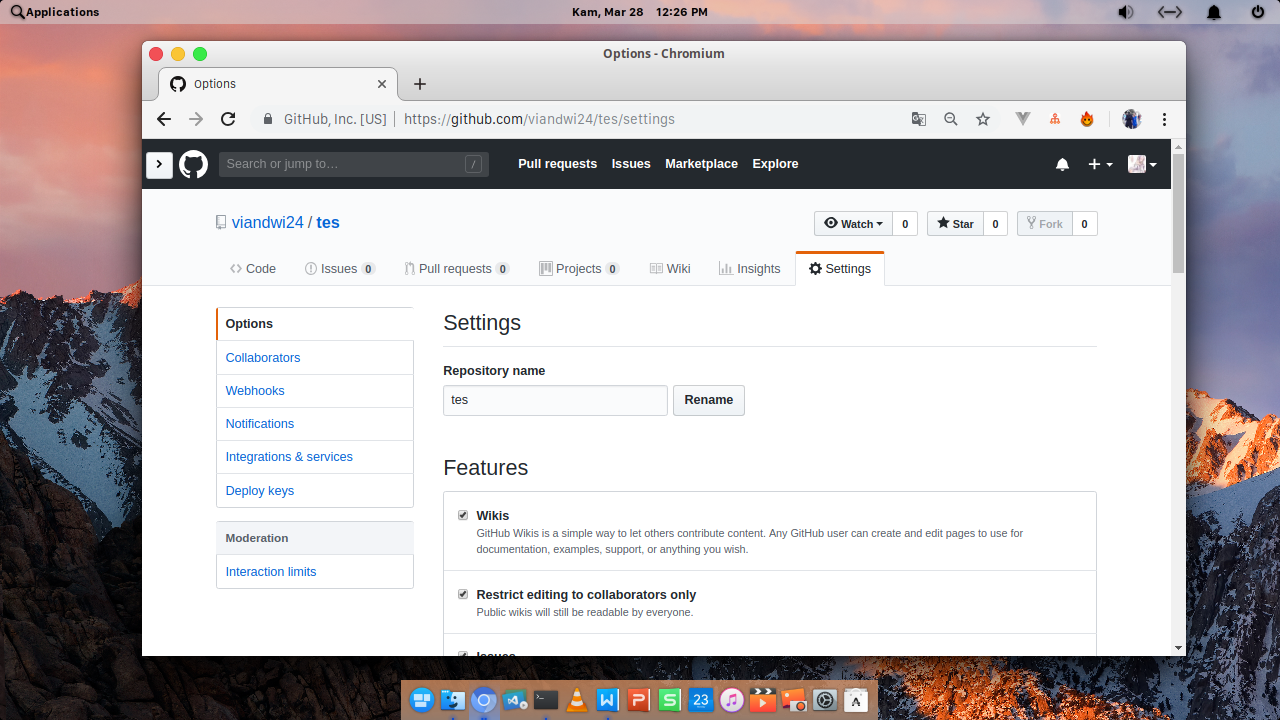Open Notifications settings in sidebar

315,424
